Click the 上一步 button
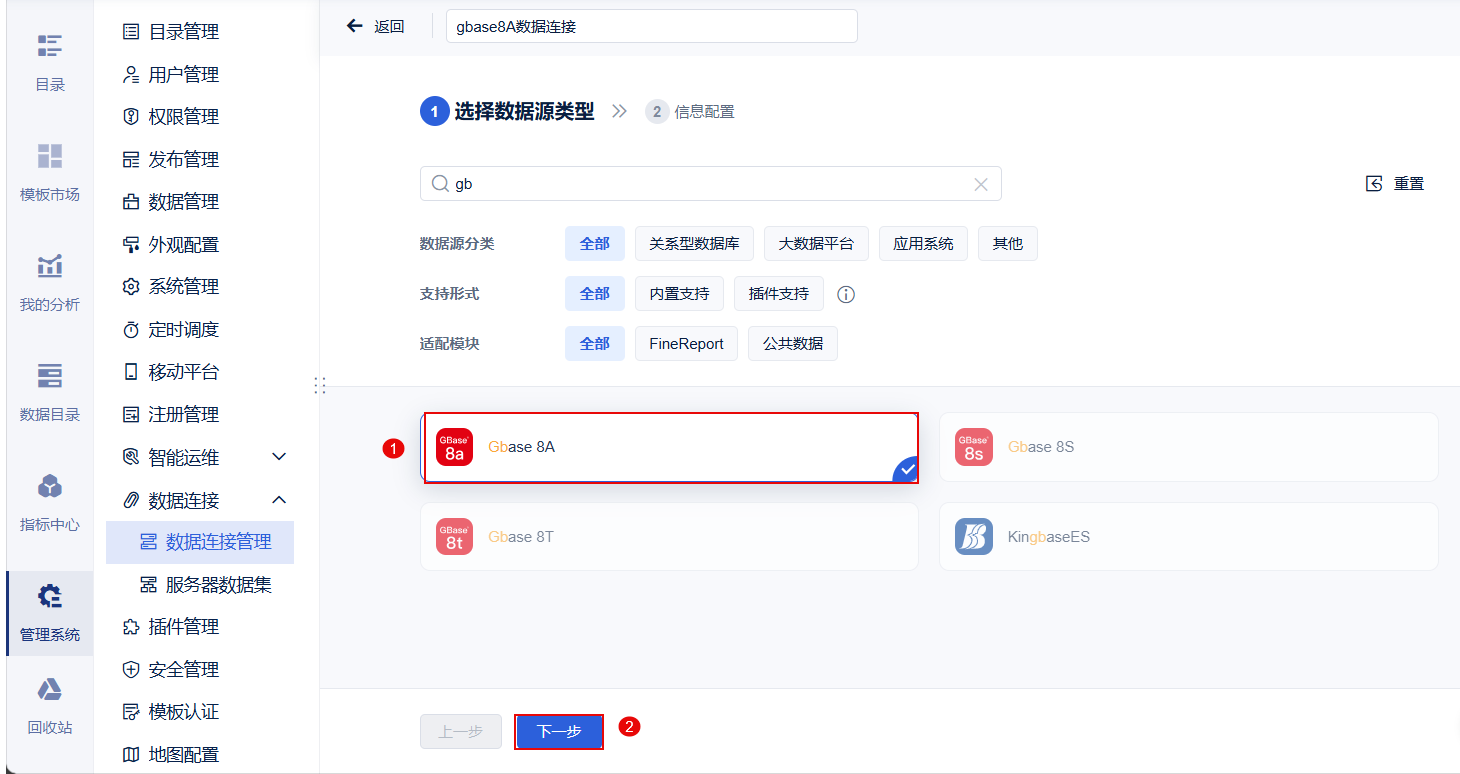 point(460,732)
